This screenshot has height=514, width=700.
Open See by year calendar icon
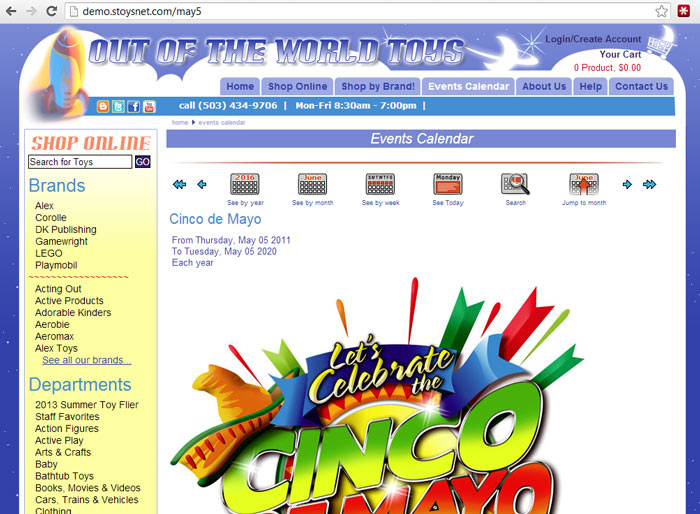245,184
